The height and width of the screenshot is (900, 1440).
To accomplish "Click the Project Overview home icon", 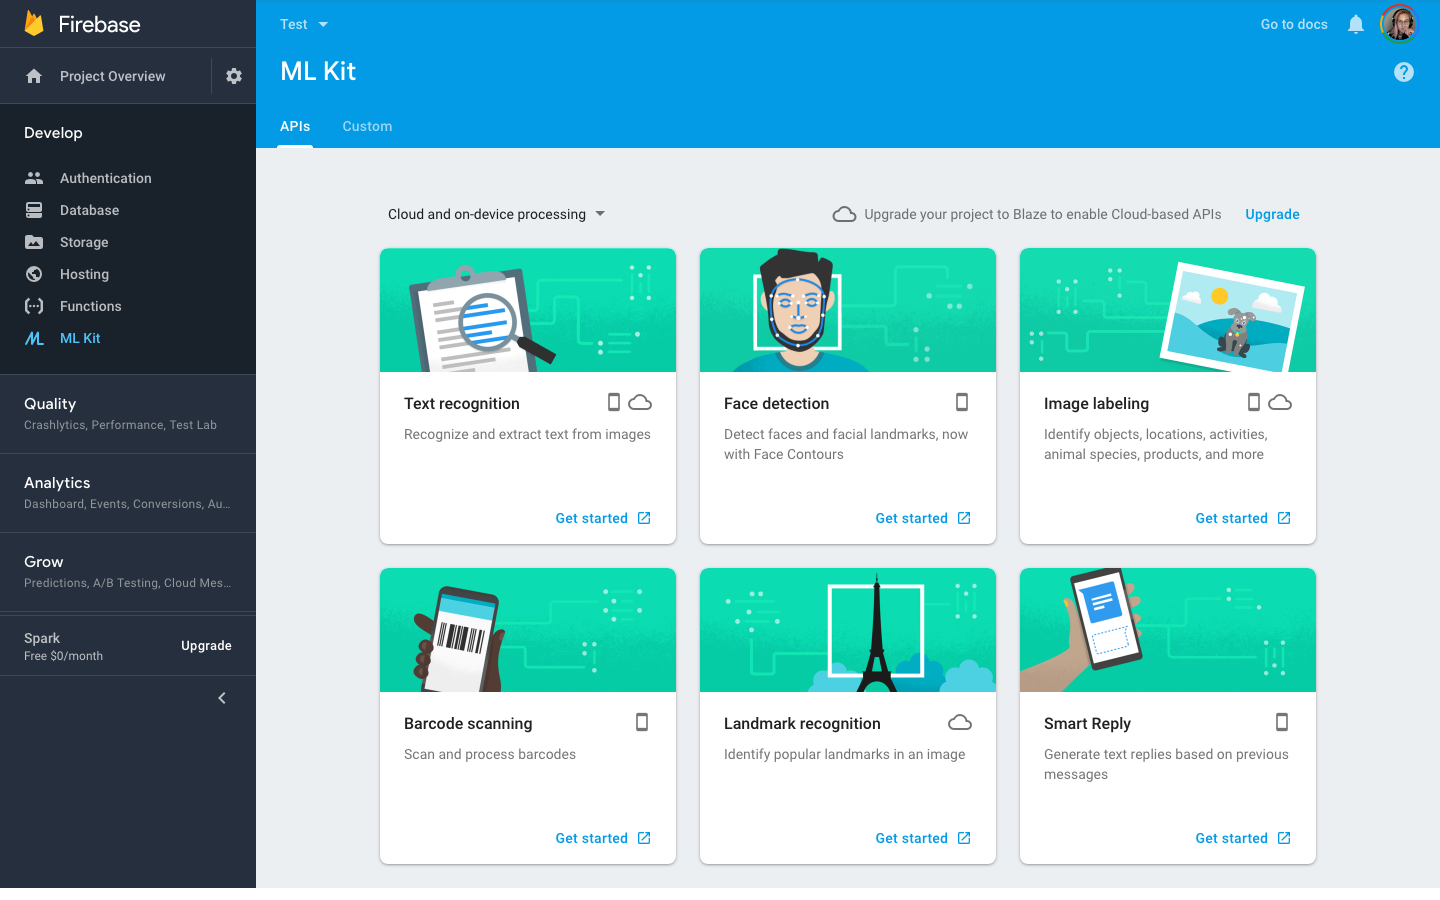I will 34,76.
